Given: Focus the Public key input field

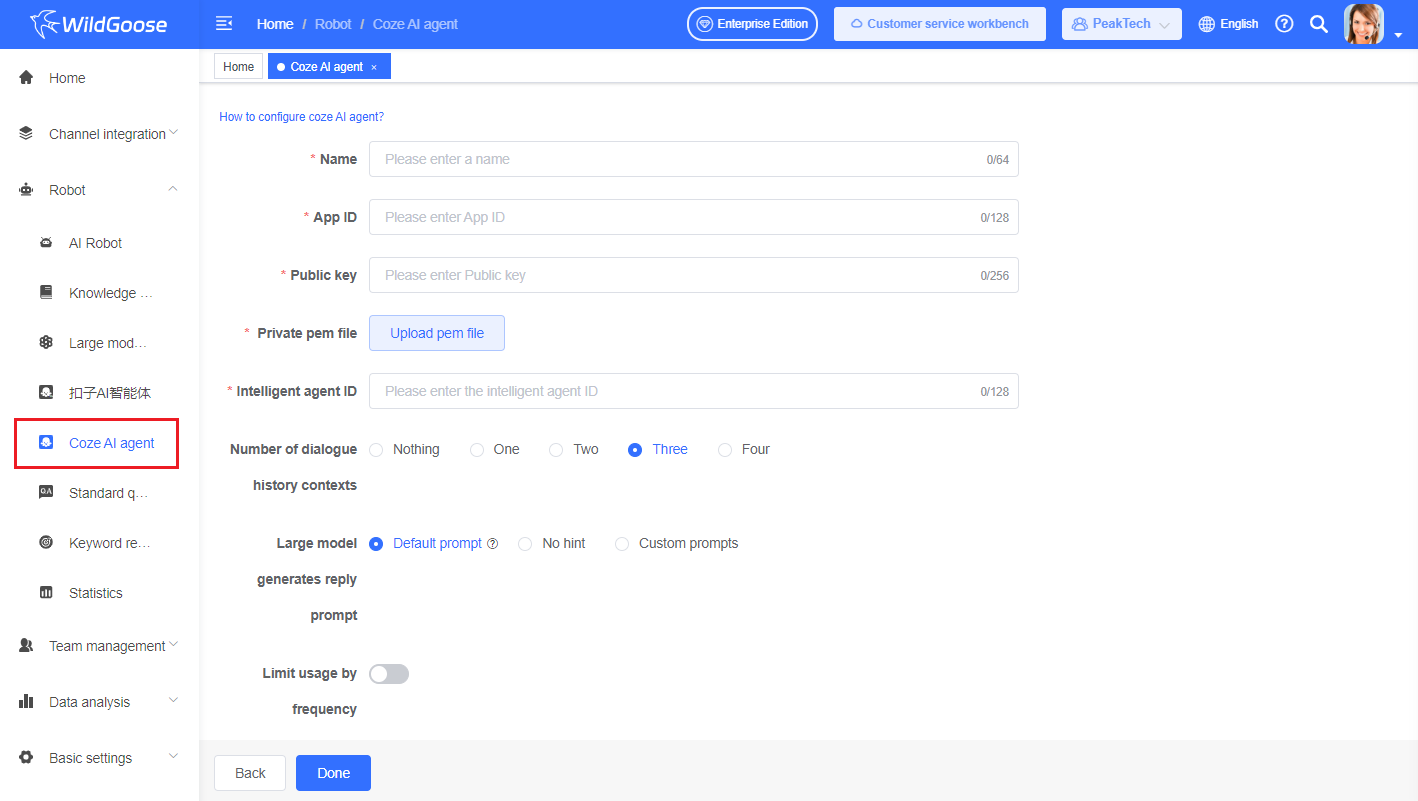Looking at the screenshot, I should (x=694, y=275).
